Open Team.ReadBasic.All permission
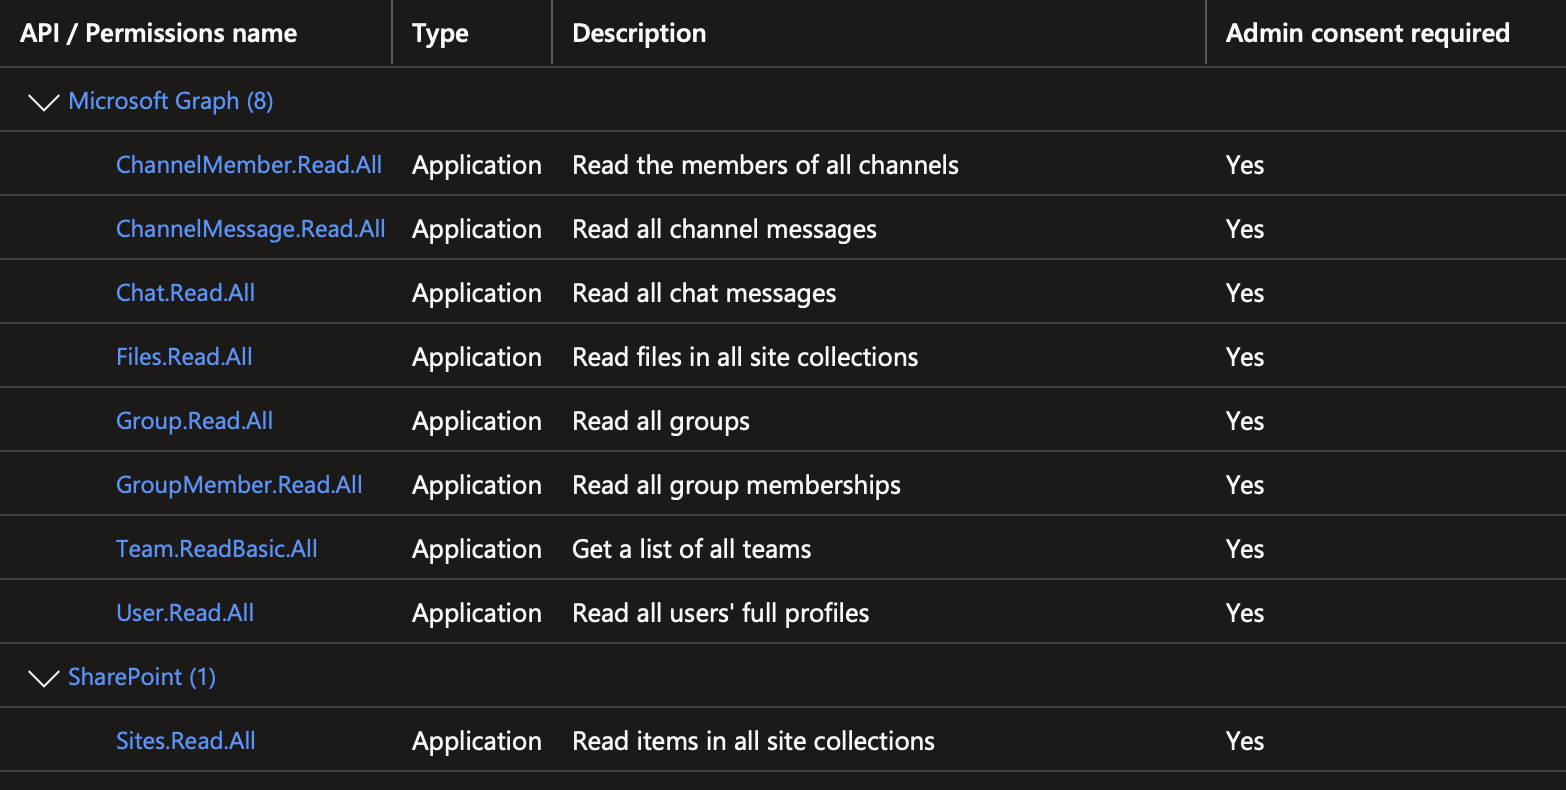The image size is (1566, 790). tap(217, 549)
